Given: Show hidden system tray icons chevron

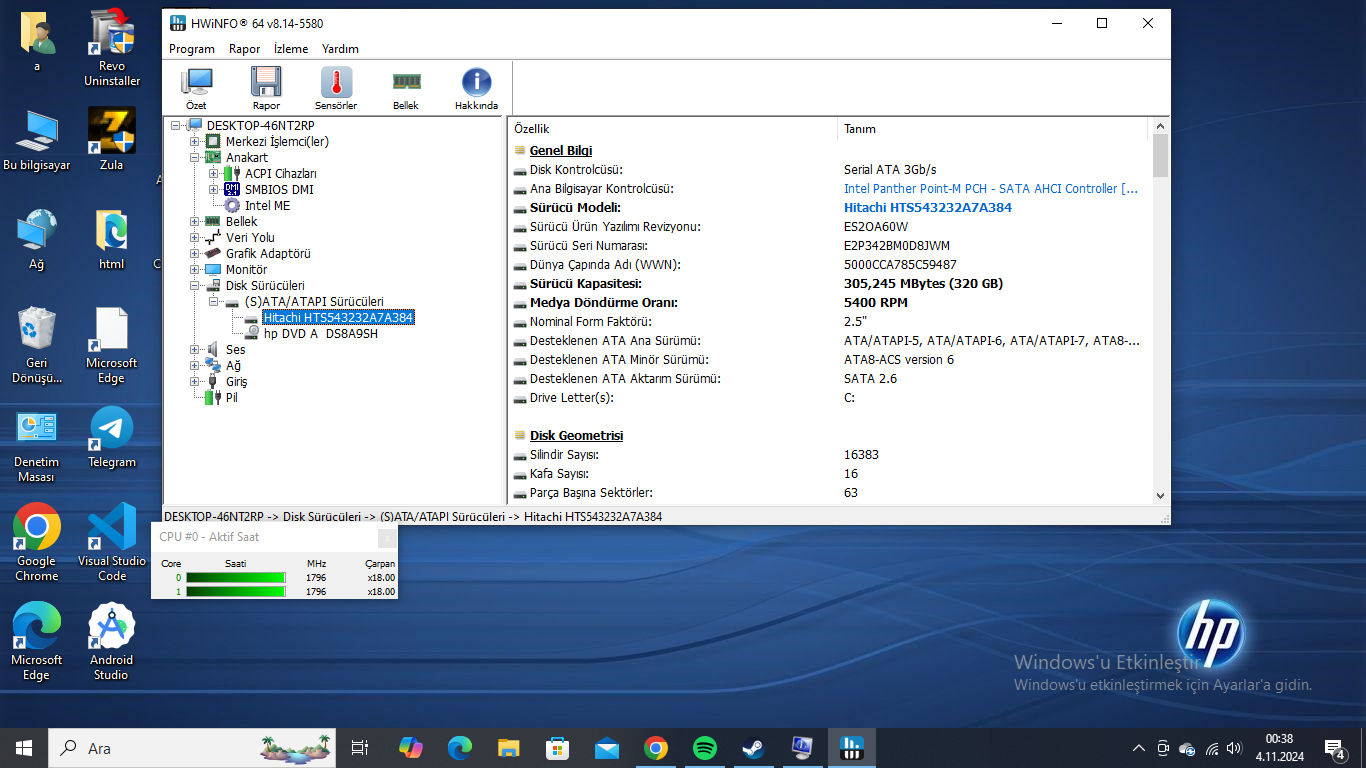Looking at the screenshot, I should point(1138,748).
